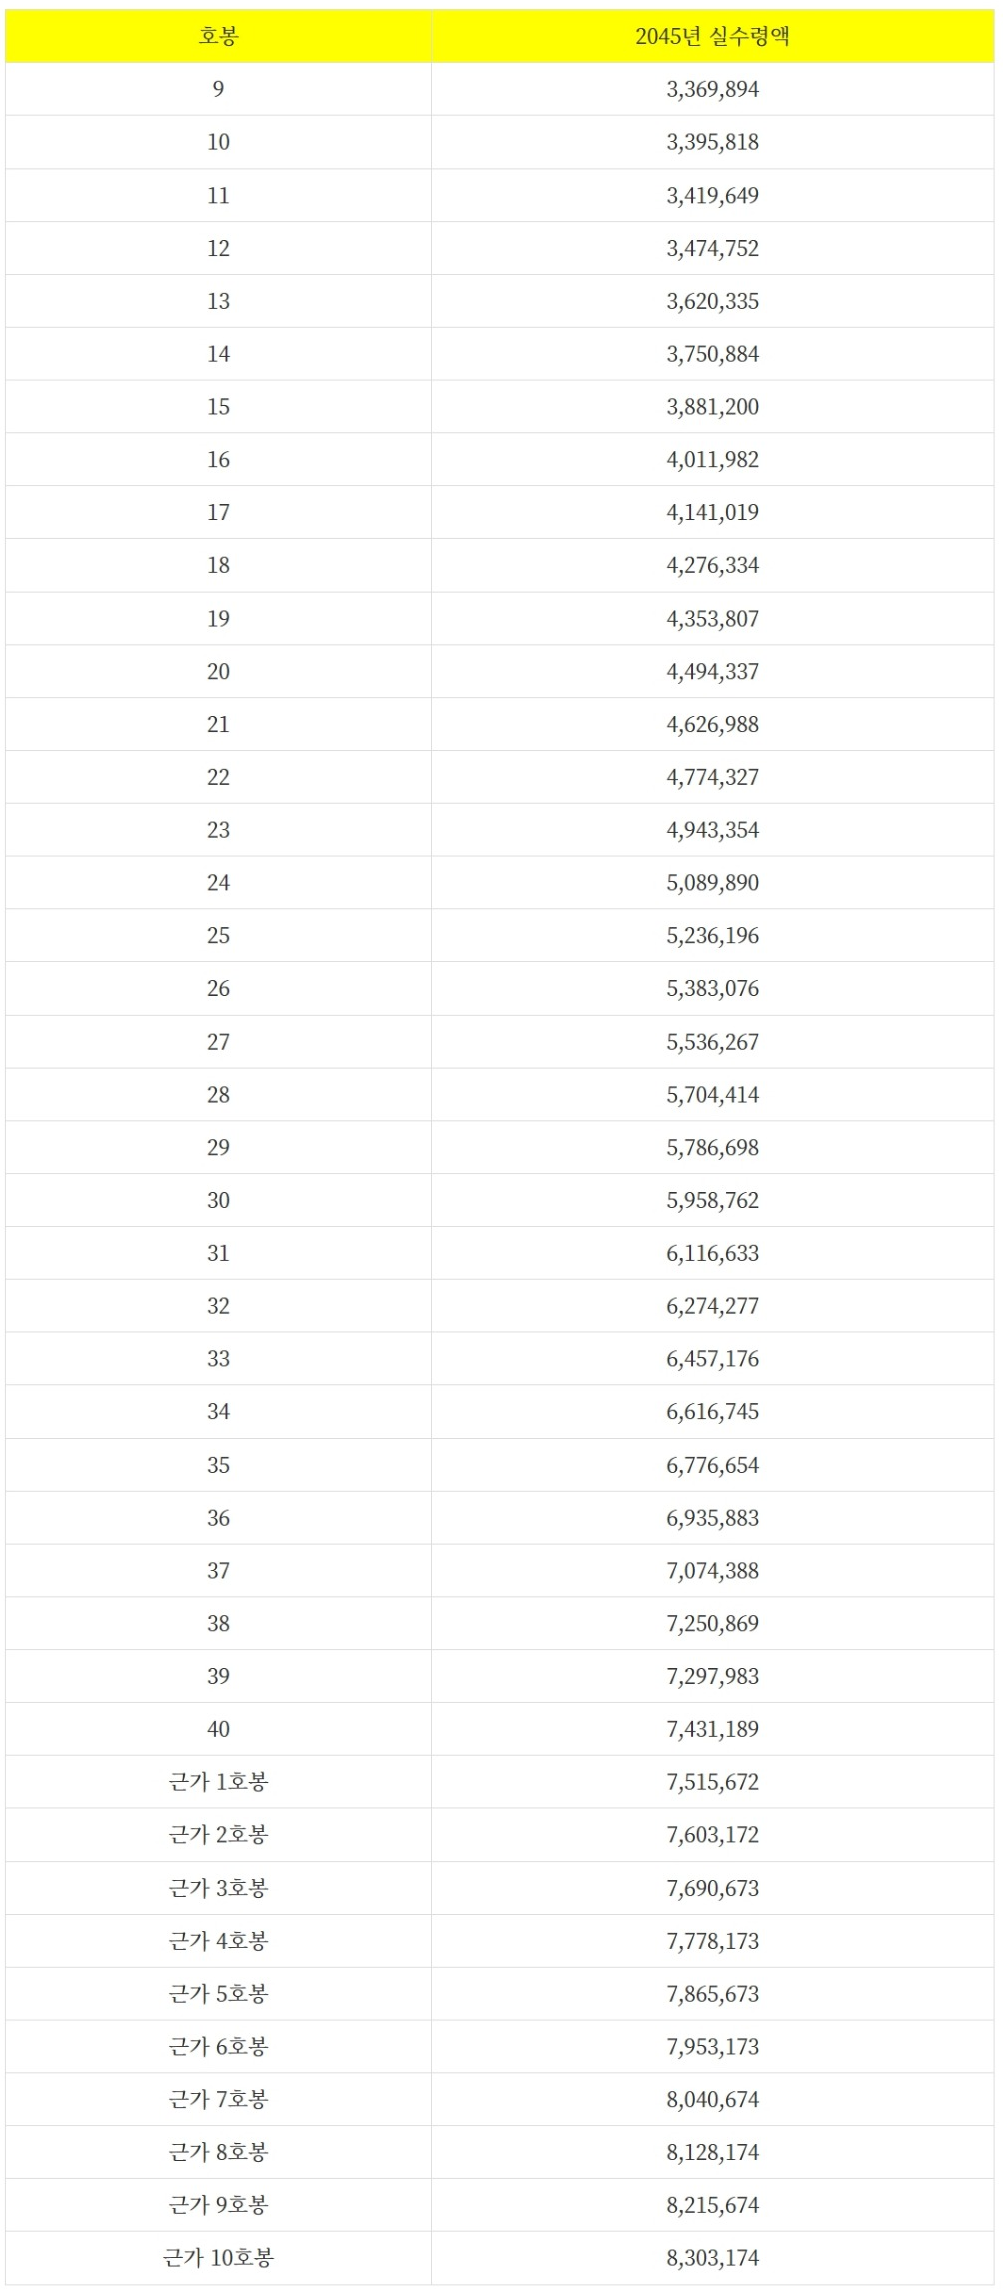Click the 호봉 column header
This screenshot has height=2293, width=1003.
[x=218, y=36]
